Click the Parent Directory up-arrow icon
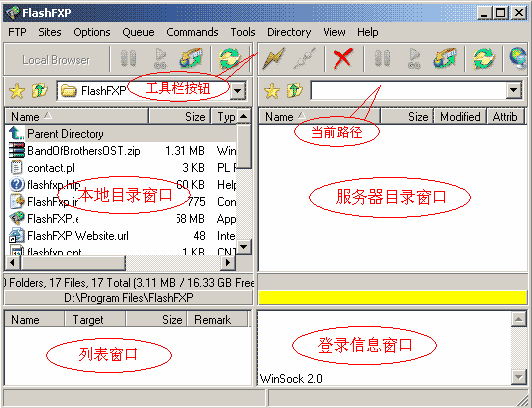Image resolution: width=532 pixels, height=408 pixels. click(16, 133)
